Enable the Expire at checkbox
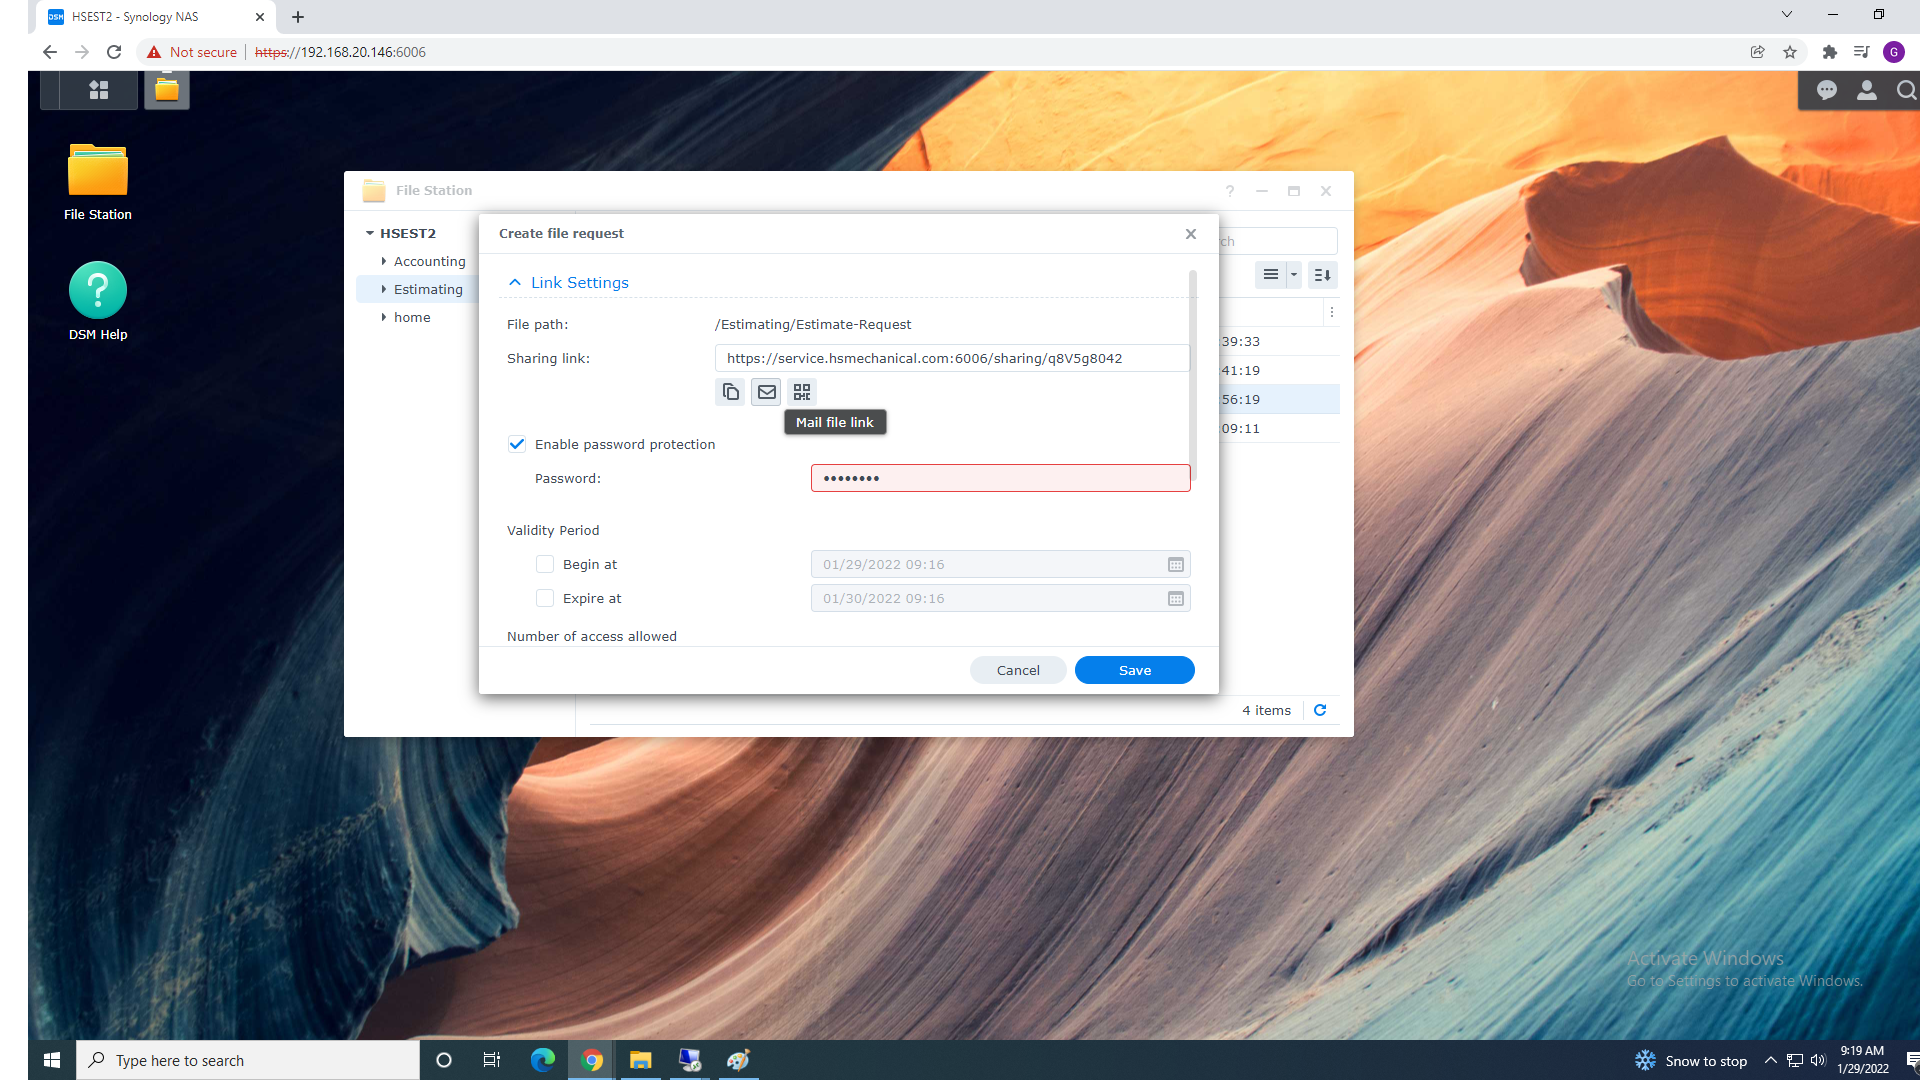Viewport: 1920px width, 1080px height. (x=545, y=599)
